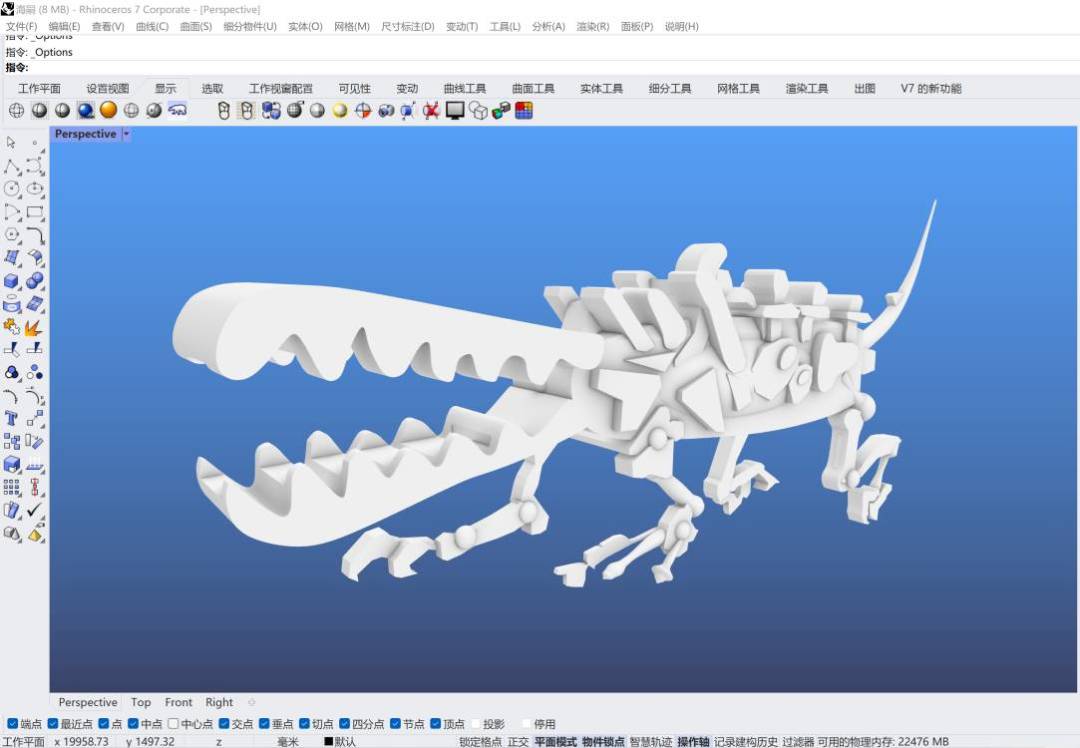Switch to the 实体工具 toolbar tab
Image resolution: width=1080 pixels, height=748 pixels.
coord(601,88)
